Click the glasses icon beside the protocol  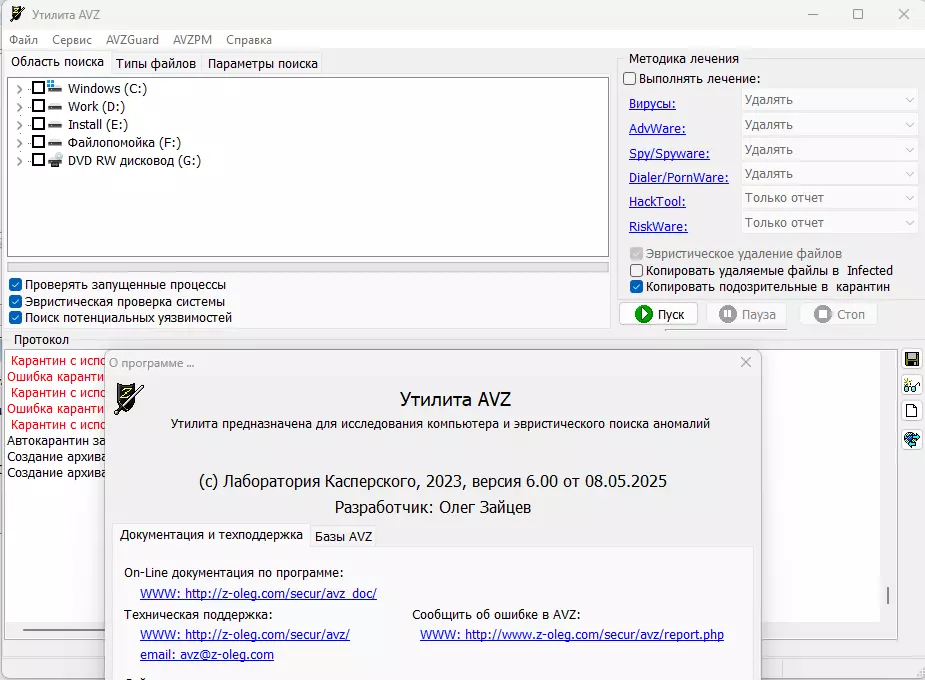click(x=911, y=386)
